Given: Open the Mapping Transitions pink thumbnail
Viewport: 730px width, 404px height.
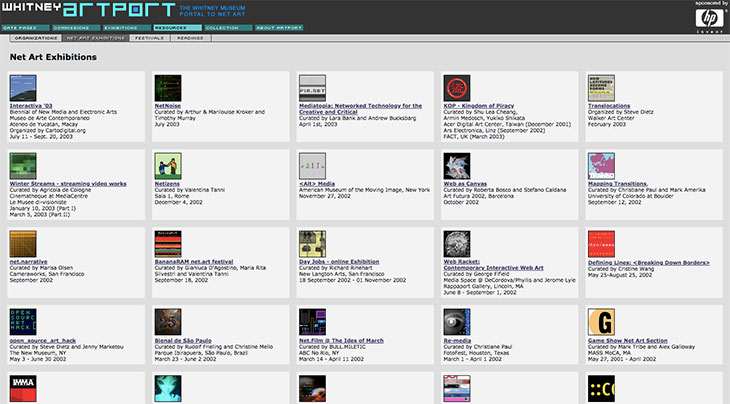Looking at the screenshot, I should pyautogui.click(x=601, y=166).
